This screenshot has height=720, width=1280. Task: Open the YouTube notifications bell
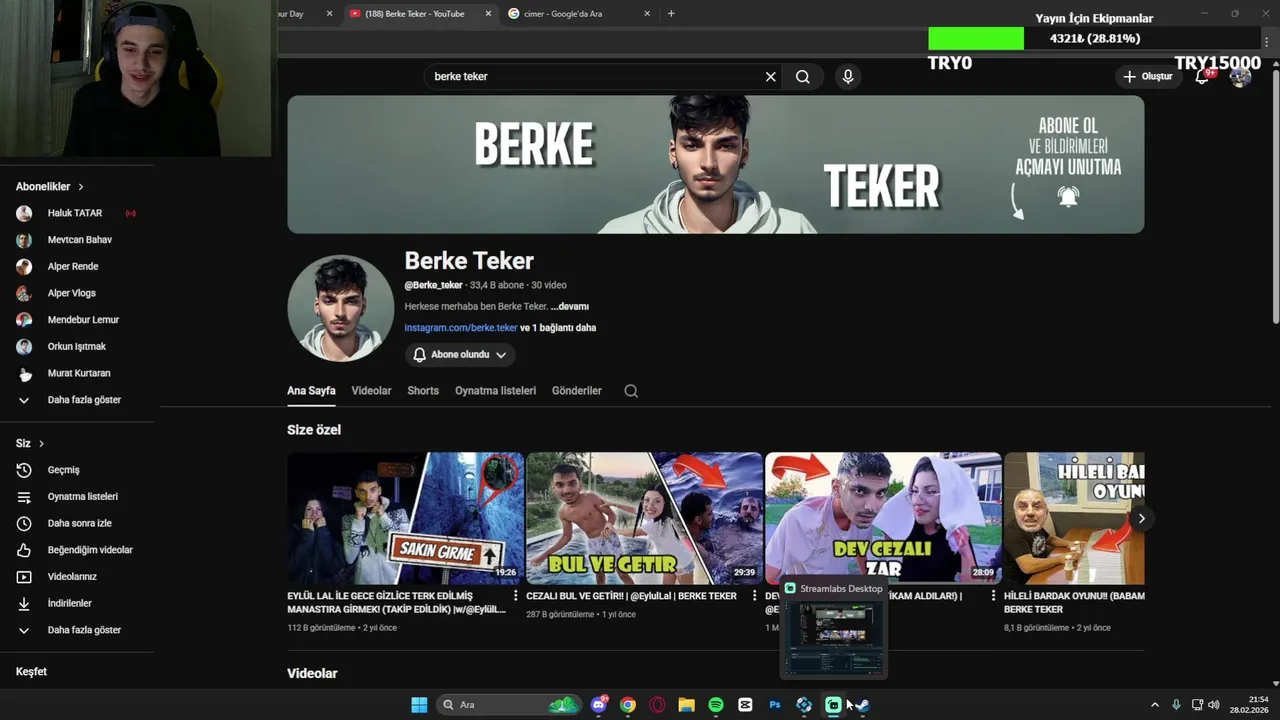point(1203,77)
